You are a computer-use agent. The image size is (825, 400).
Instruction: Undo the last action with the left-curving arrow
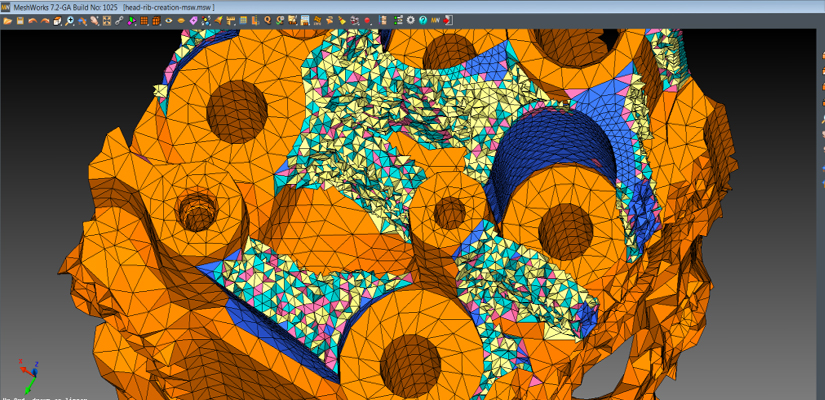pos(32,20)
